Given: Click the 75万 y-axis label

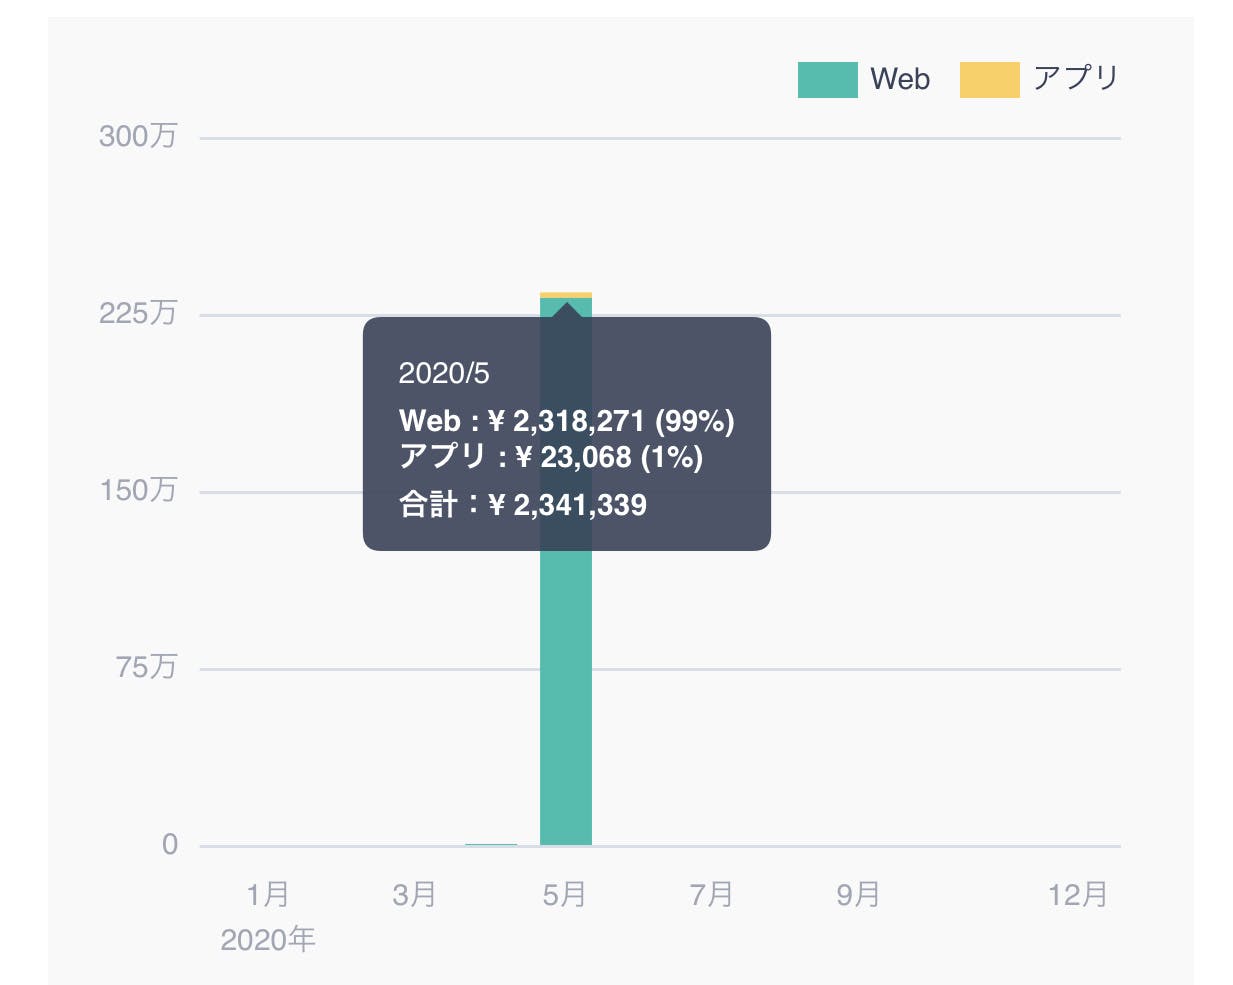Looking at the screenshot, I should 146,667.
